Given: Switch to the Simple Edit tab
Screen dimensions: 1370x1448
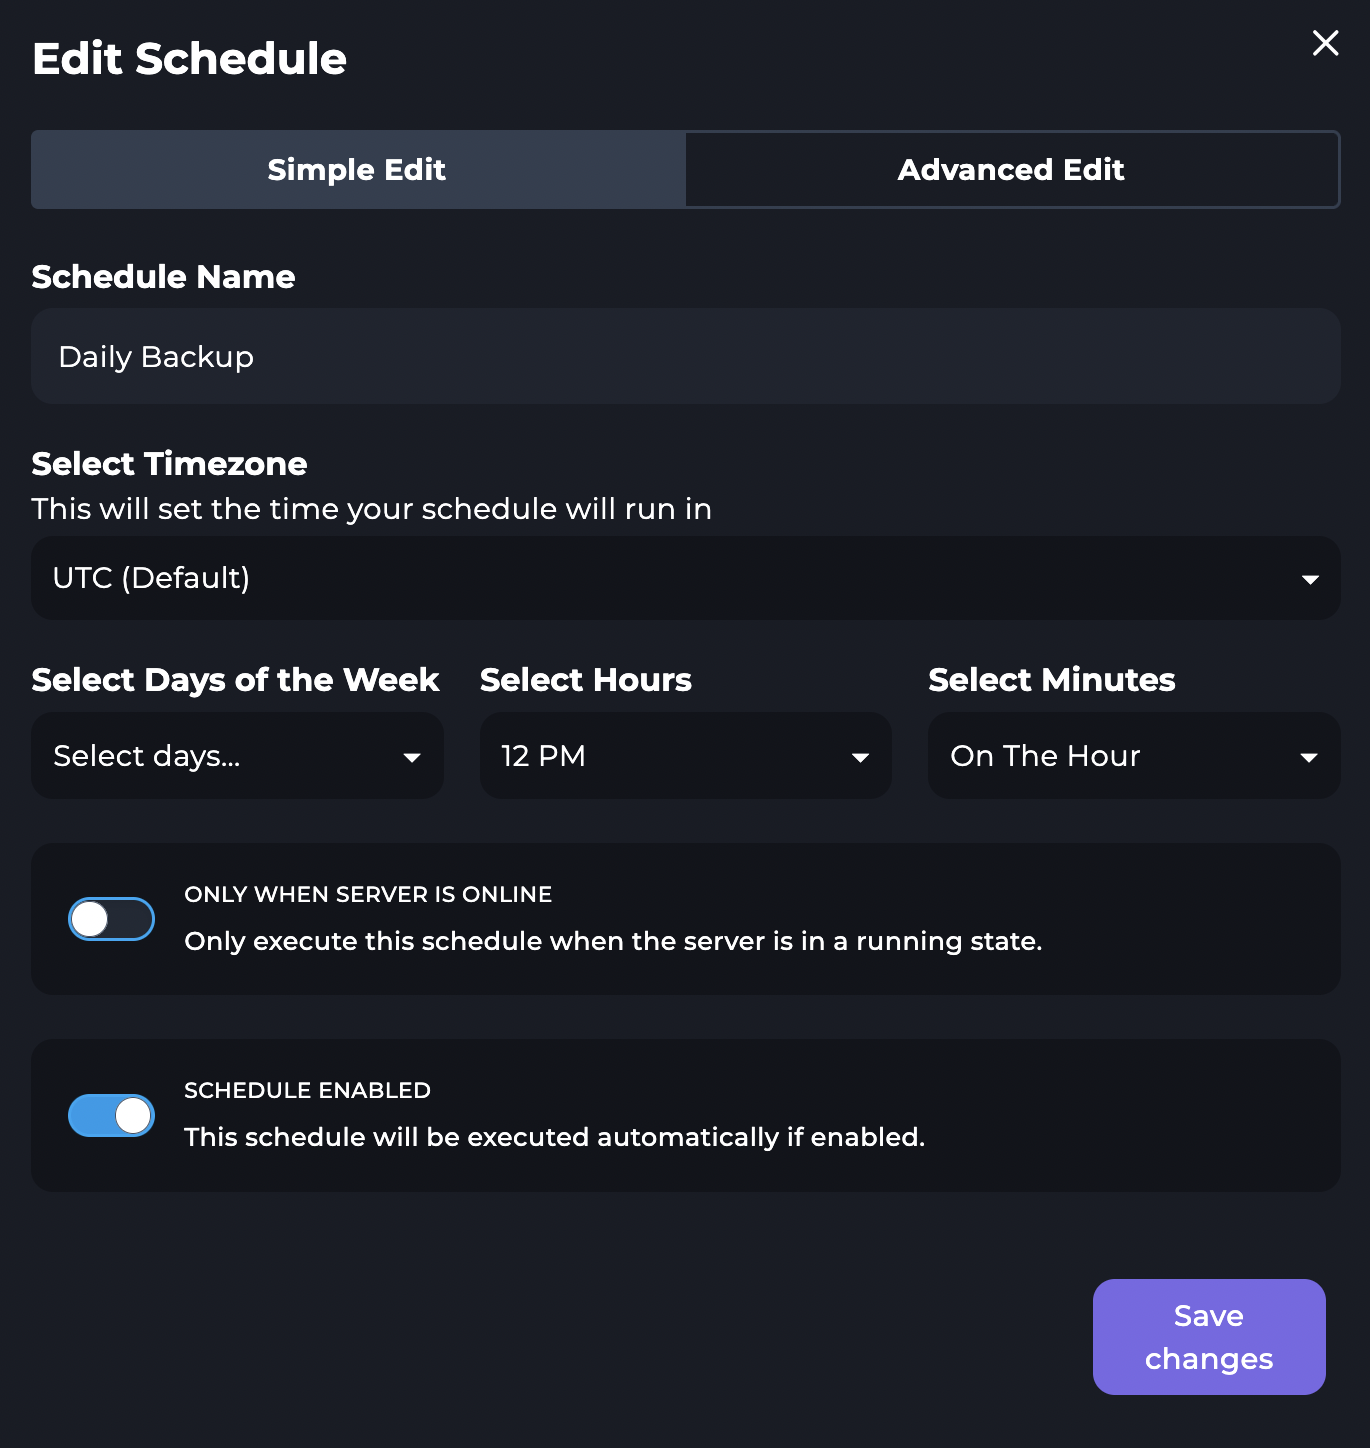Looking at the screenshot, I should [x=357, y=170].
